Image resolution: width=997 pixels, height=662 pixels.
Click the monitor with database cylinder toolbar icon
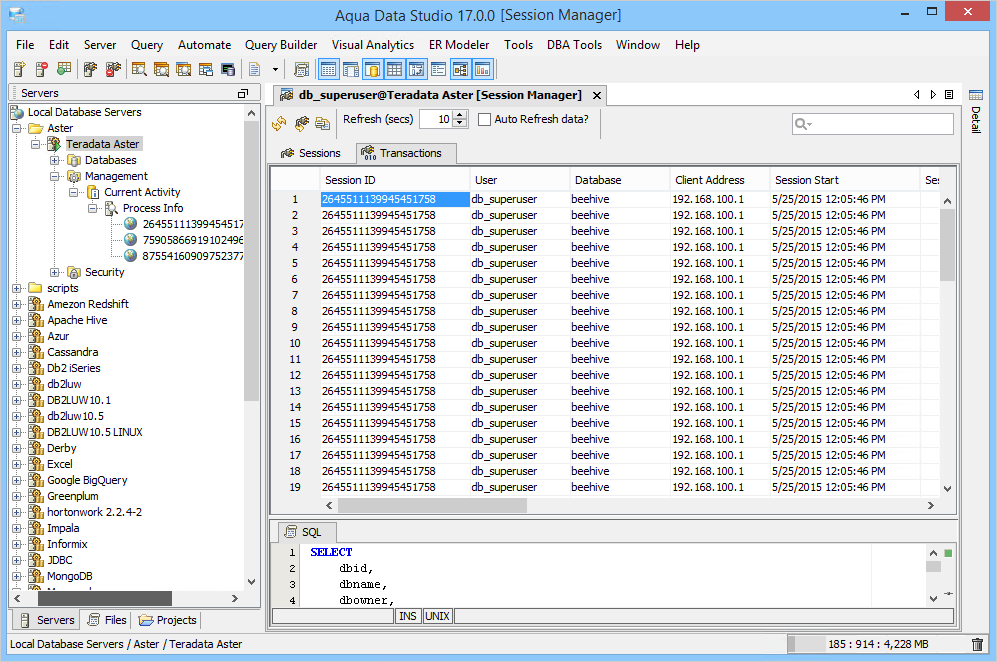pyautogui.click(x=228, y=69)
